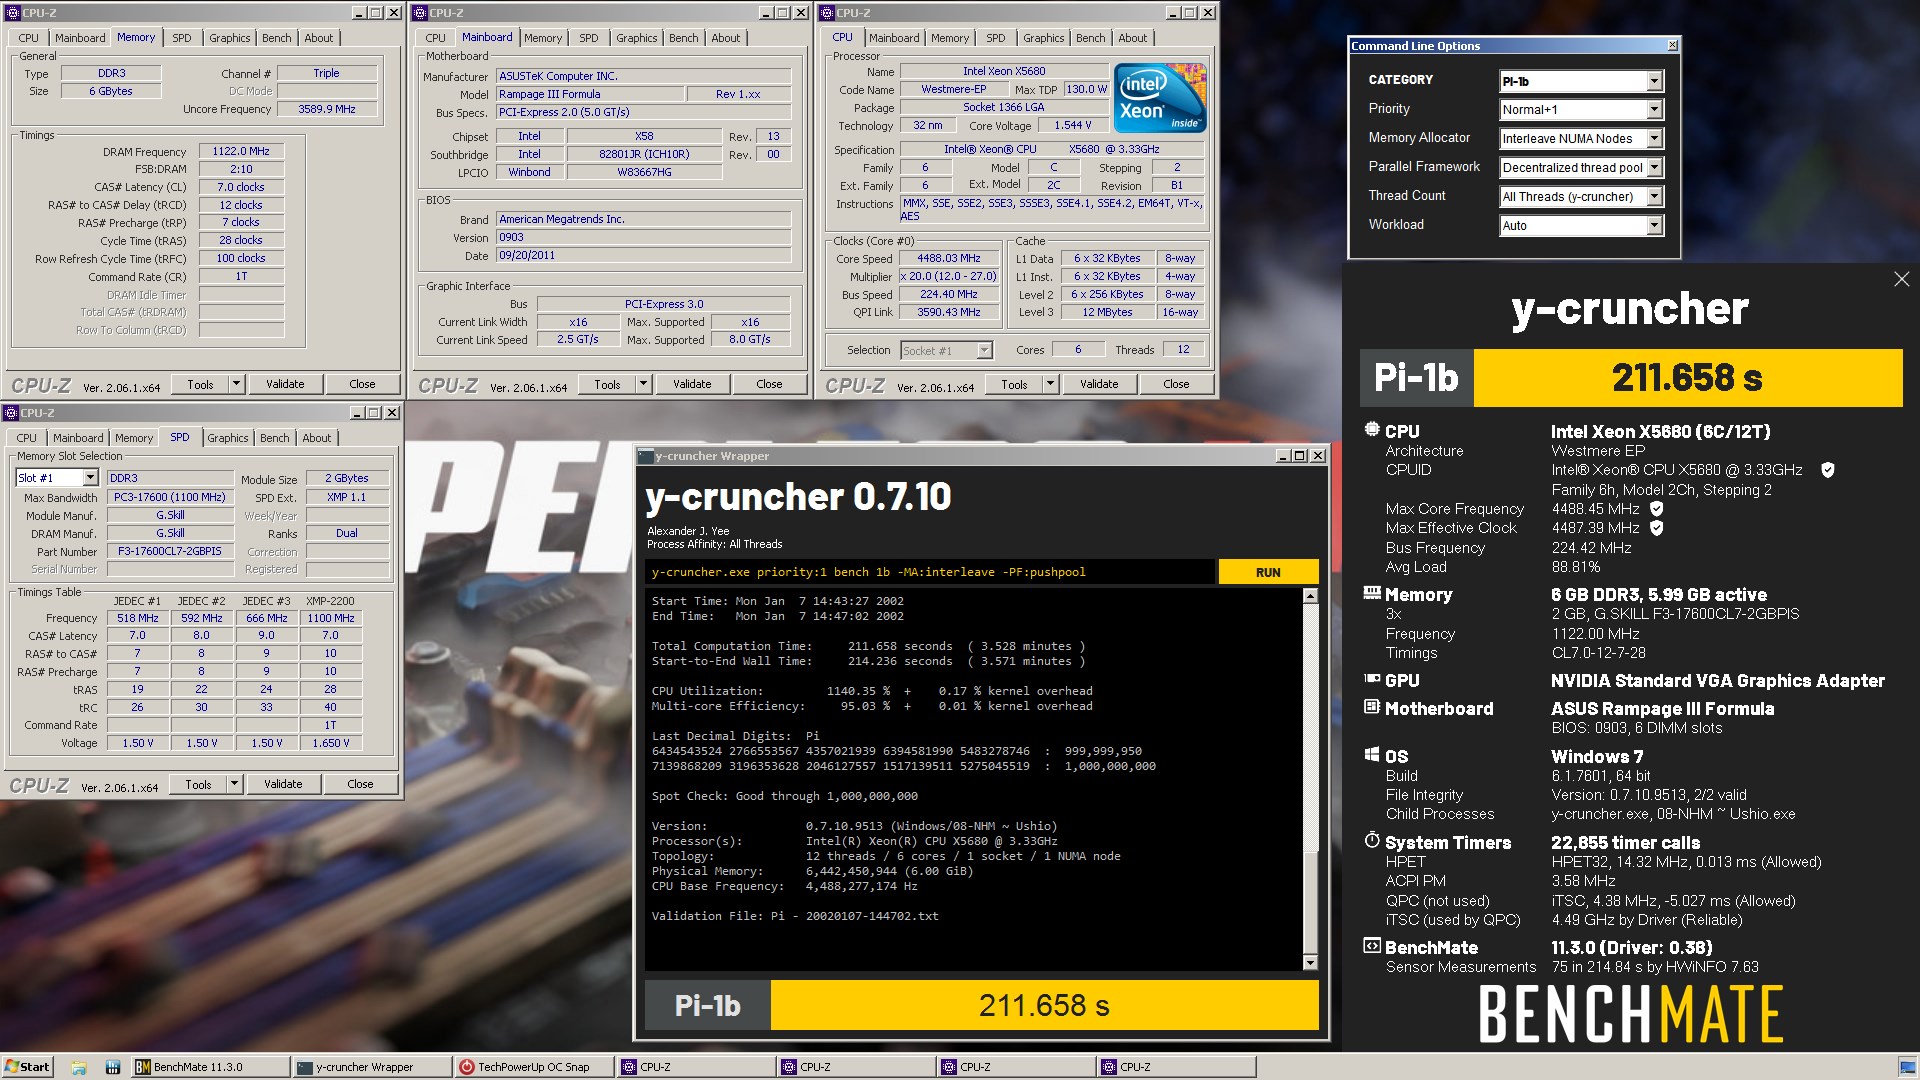
Task: Click ASUS Rampage III Formula in BenchMate panel
Action: tap(1663, 708)
